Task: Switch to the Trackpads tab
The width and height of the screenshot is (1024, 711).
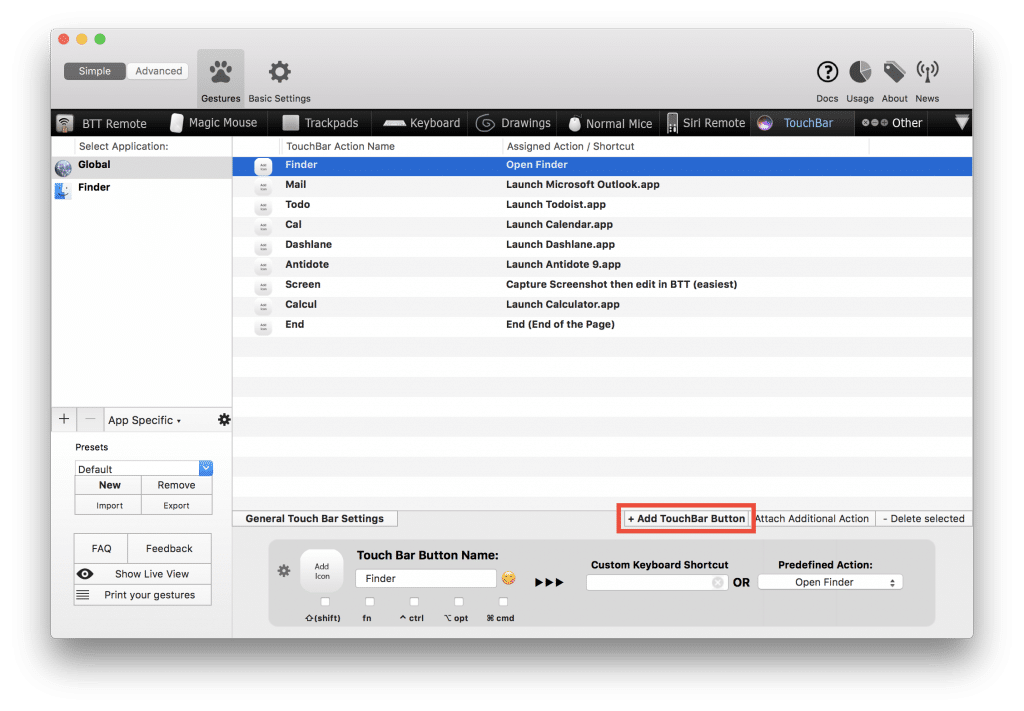Action: tap(321, 123)
